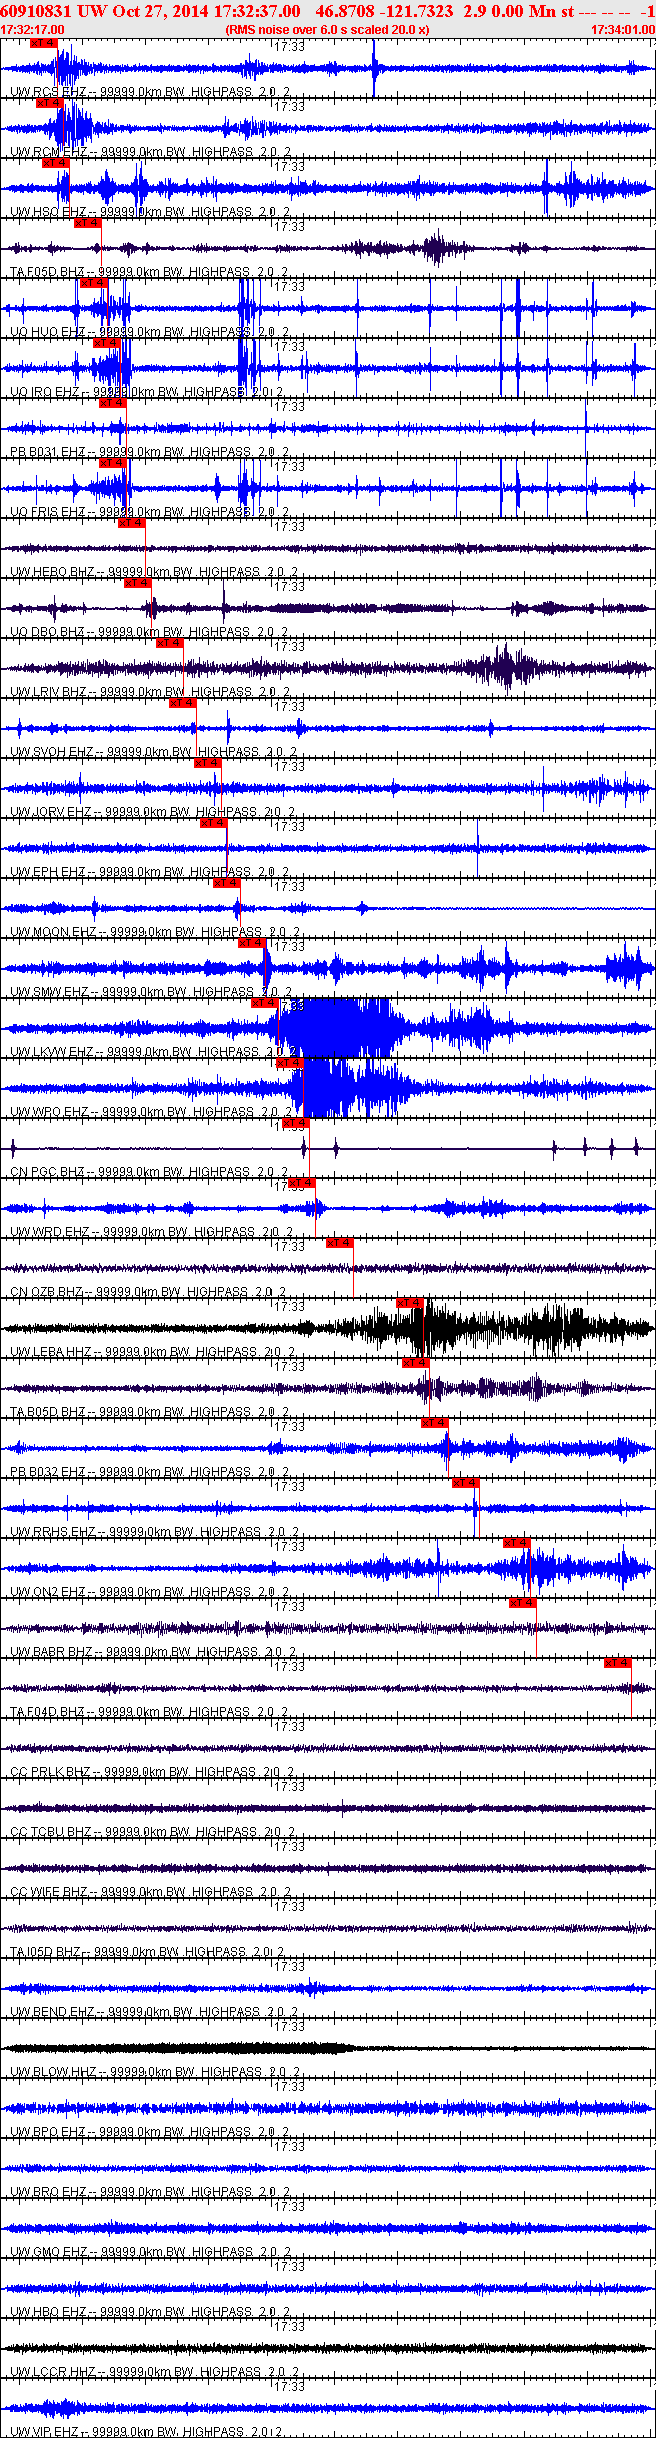Click the pick flag on the CN PGC trace
This screenshot has width=656, height=2438.
coord(296,1123)
